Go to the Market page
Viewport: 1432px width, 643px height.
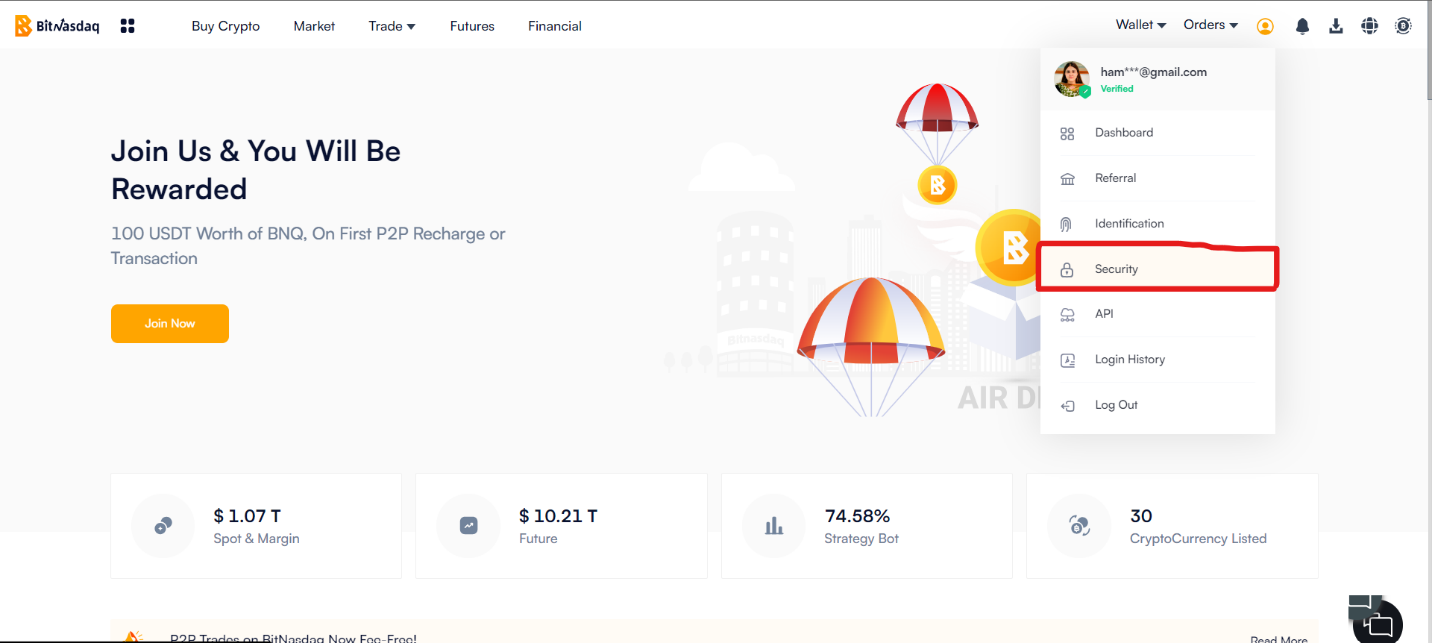click(314, 26)
